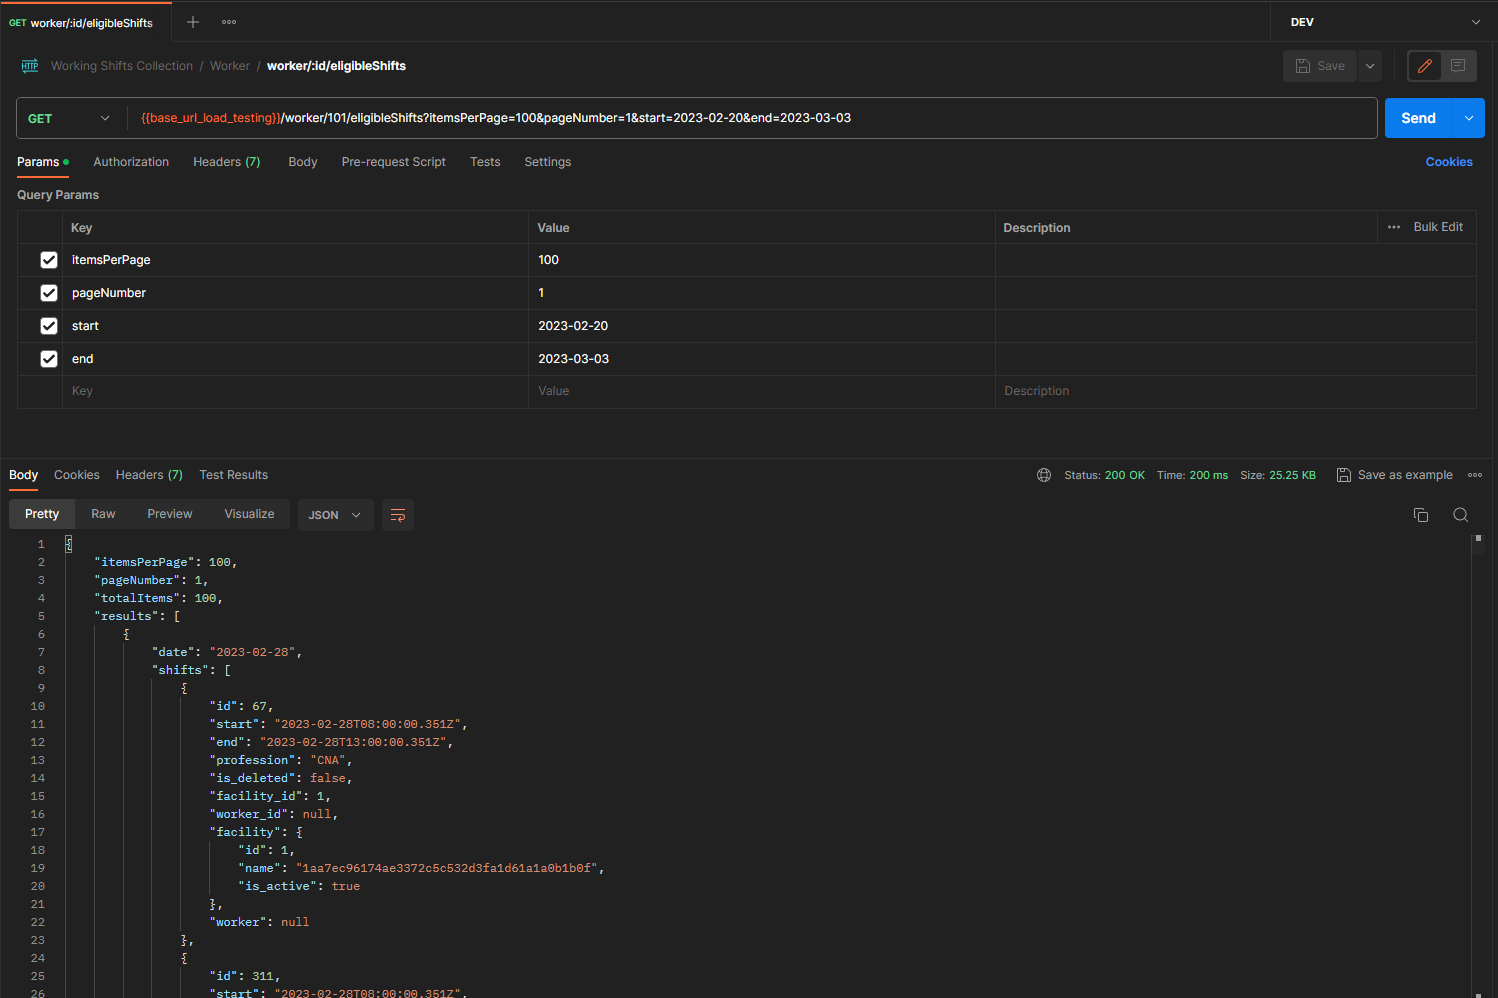Screen dimensions: 1498x998
Task: Open the comments icon next to pencil
Action: tap(1458, 66)
